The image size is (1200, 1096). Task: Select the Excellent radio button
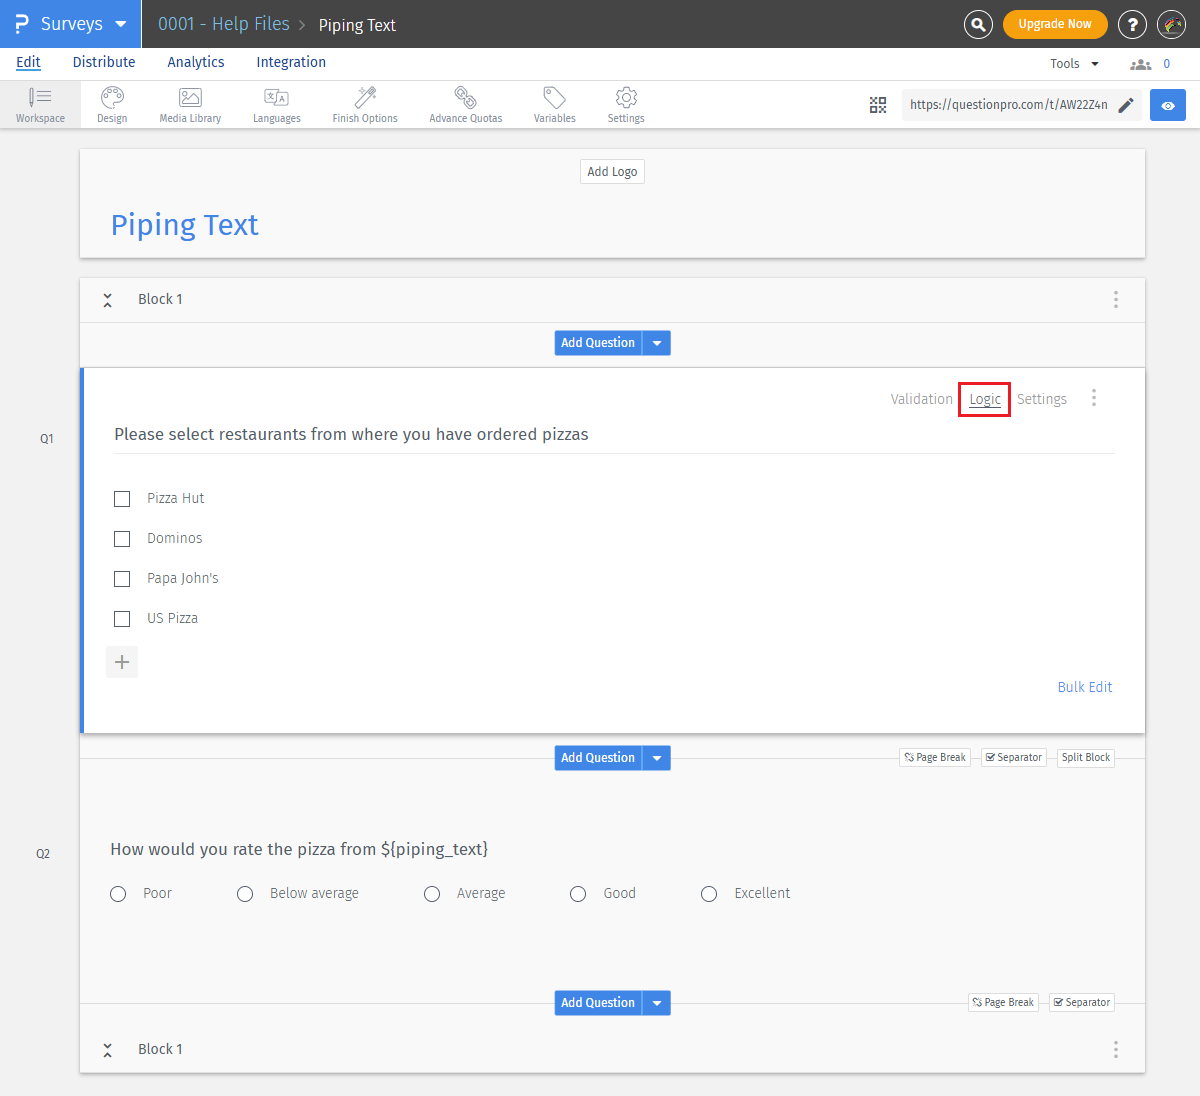pos(709,894)
